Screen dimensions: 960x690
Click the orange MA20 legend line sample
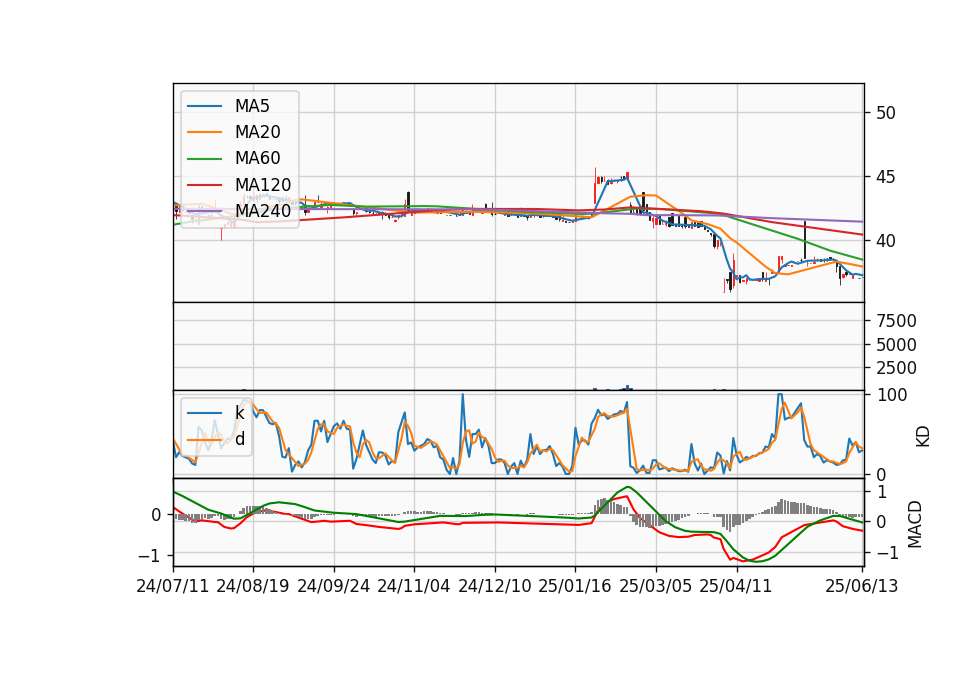click(x=204, y=132)
